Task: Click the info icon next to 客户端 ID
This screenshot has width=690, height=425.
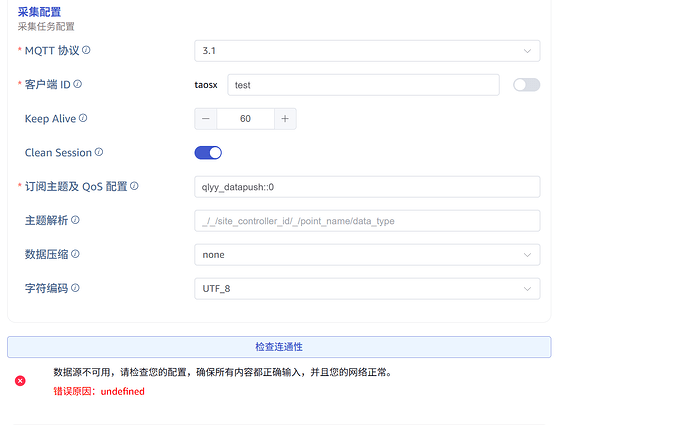Action: tap(78, 85)
